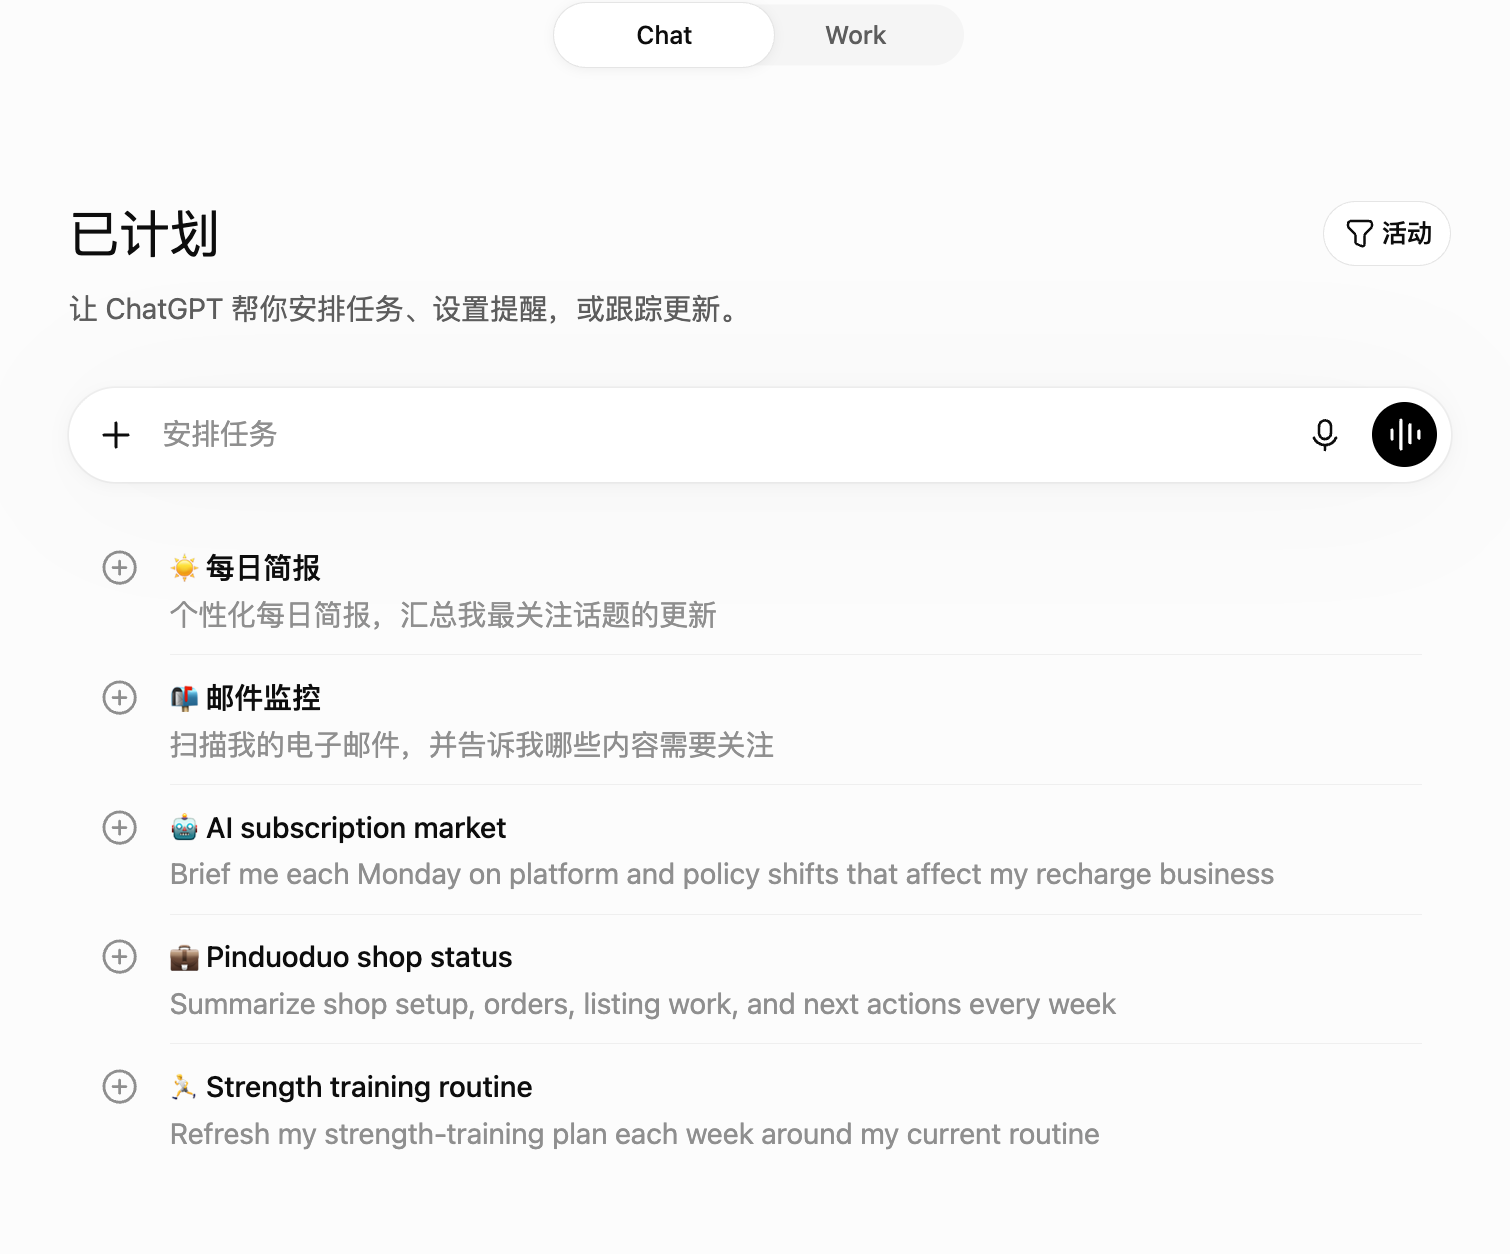Select the 邮件监控 suggestion title
The width and height of the screenshot is (1510, 1254).
(263, 698)
